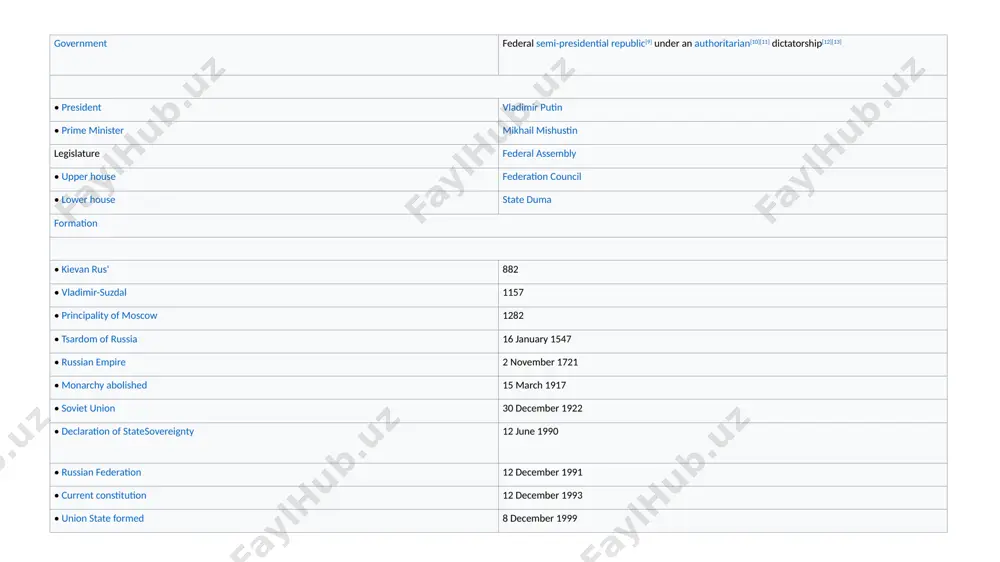The height and width of the screenshot is (562, 1000).
Task: Open the Vladimir-Suzdal link
Action: (x=94, y=292)
